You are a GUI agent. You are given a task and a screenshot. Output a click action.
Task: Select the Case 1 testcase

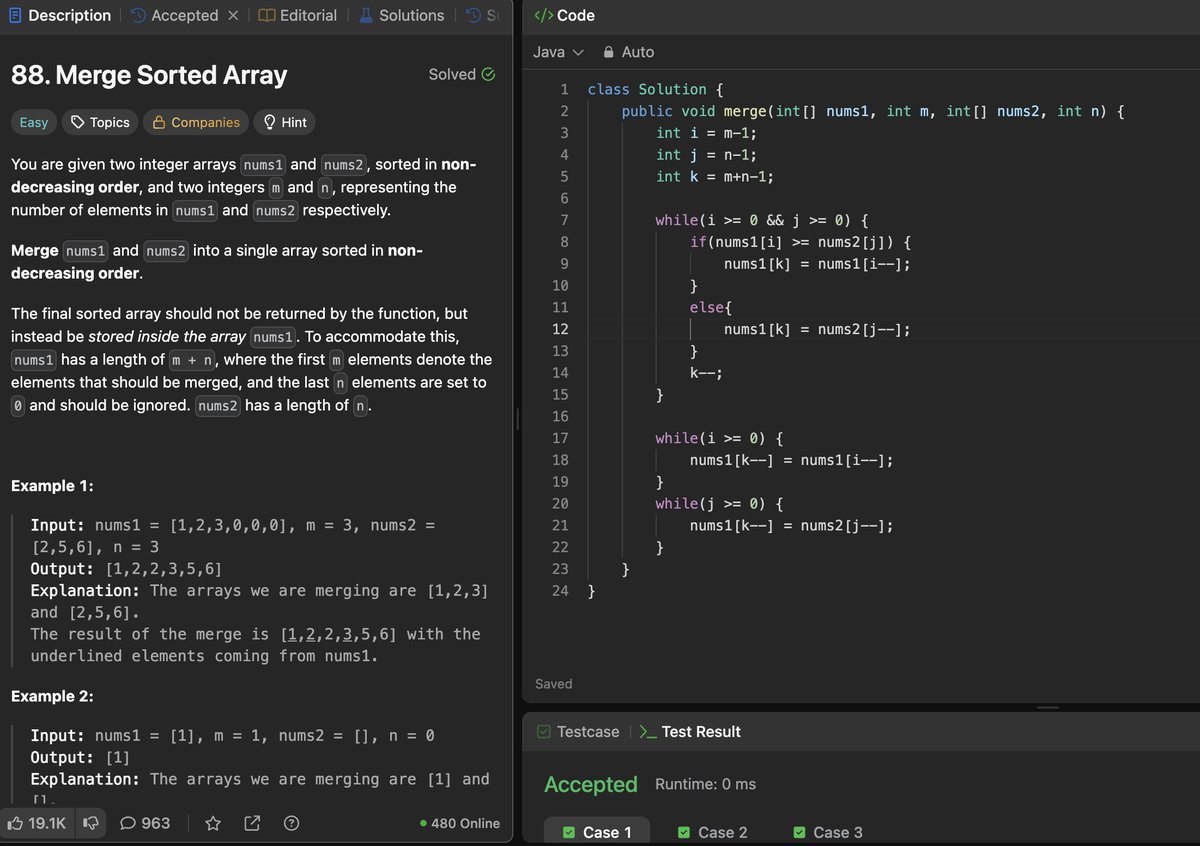pyautogui.click(x=597, y=832)
